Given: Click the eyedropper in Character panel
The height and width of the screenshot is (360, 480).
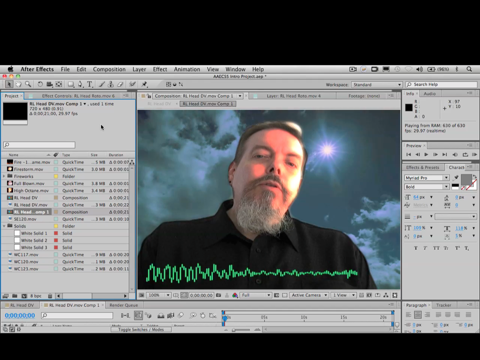Looking at the screenshot, I should [x=456, y=177].
